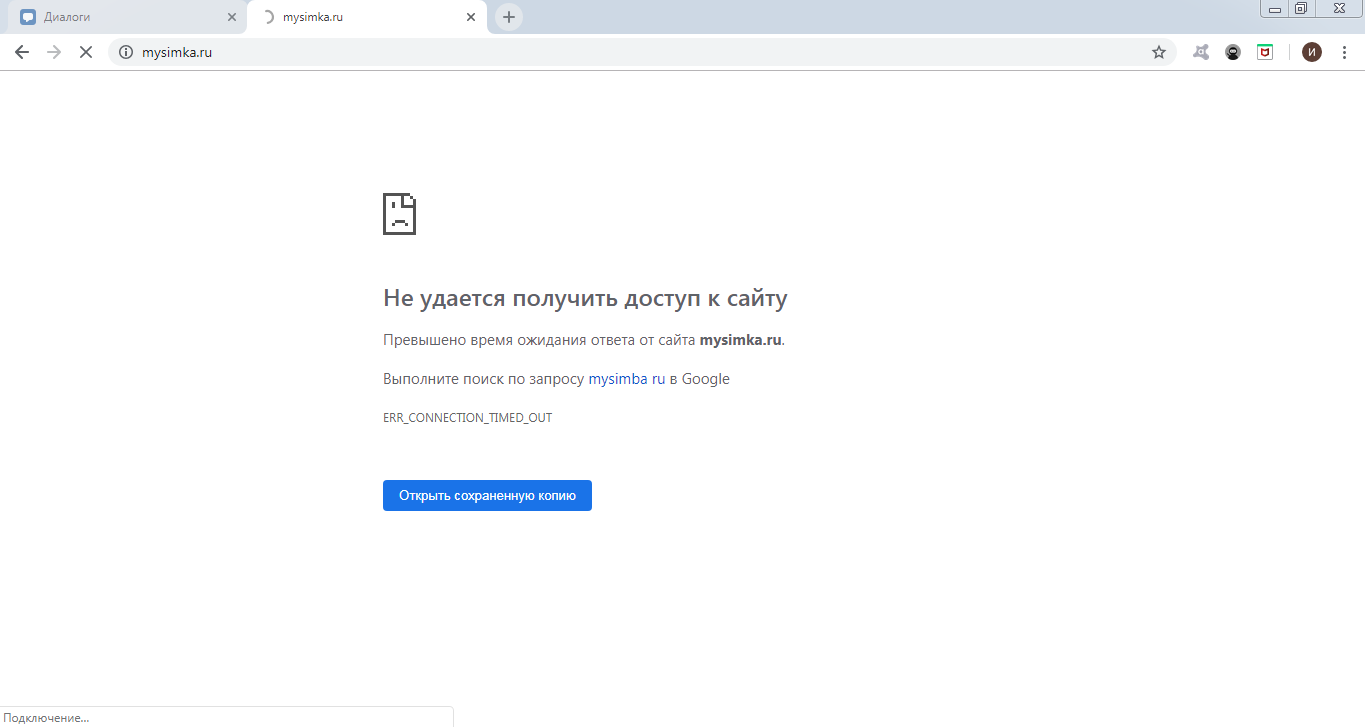This screenshot has height=727, width=1365.
Task: Click the Открыть сохраненную копию button
Action: tap(487, 495)
